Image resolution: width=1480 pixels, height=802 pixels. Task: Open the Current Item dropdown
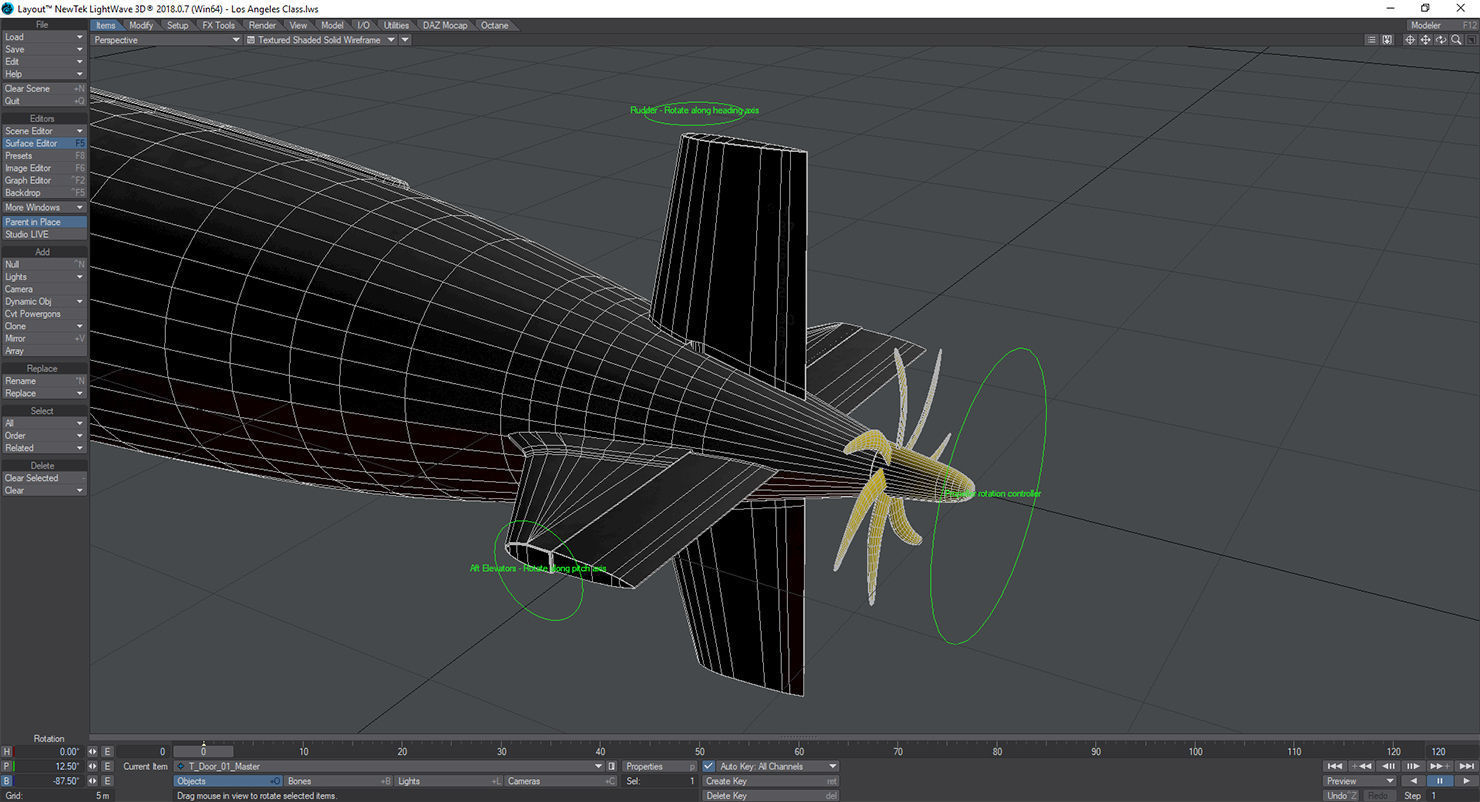(x=389, y=767)
